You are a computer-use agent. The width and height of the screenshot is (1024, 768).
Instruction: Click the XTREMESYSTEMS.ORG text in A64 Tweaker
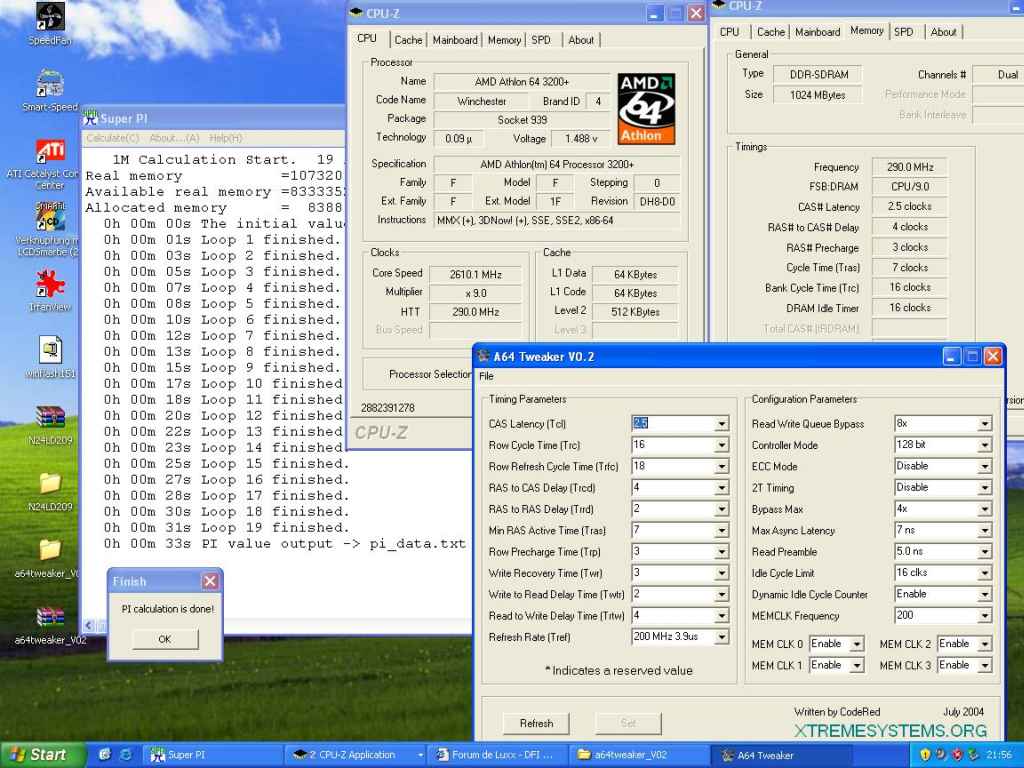891,730
